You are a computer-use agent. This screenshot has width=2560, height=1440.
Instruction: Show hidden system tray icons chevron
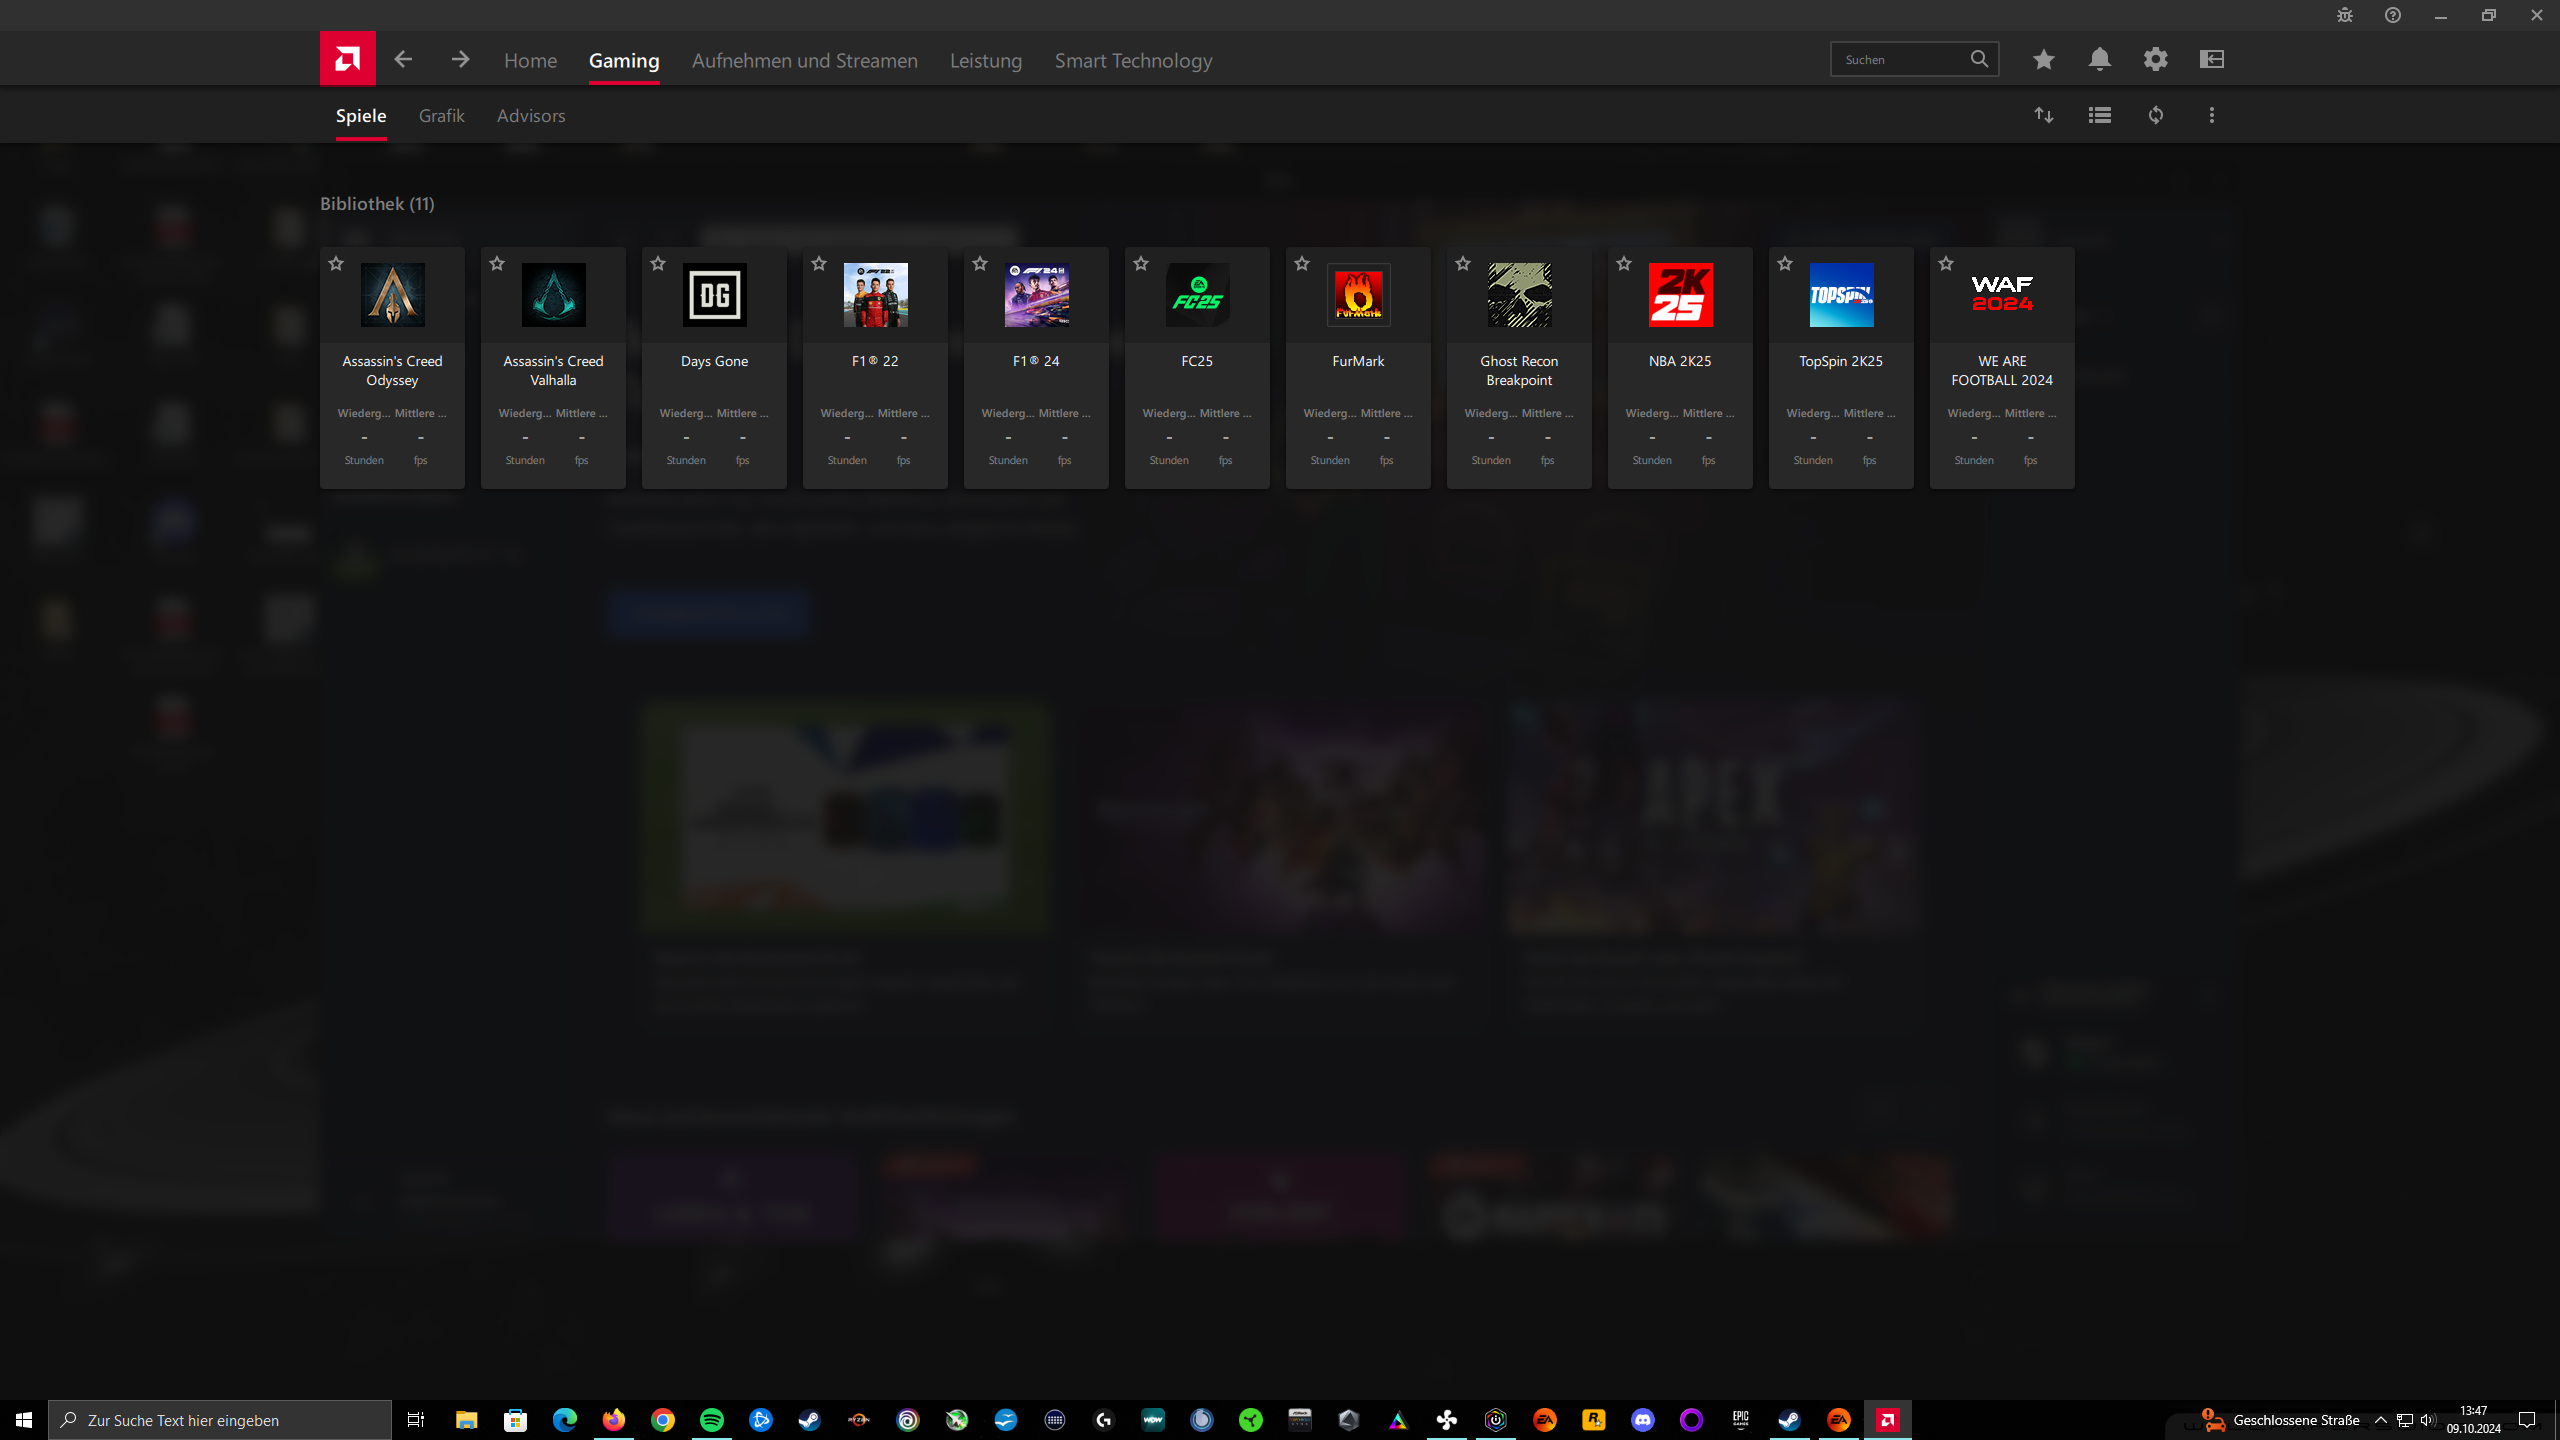pyautogui.click(x=2381, y=1420)
